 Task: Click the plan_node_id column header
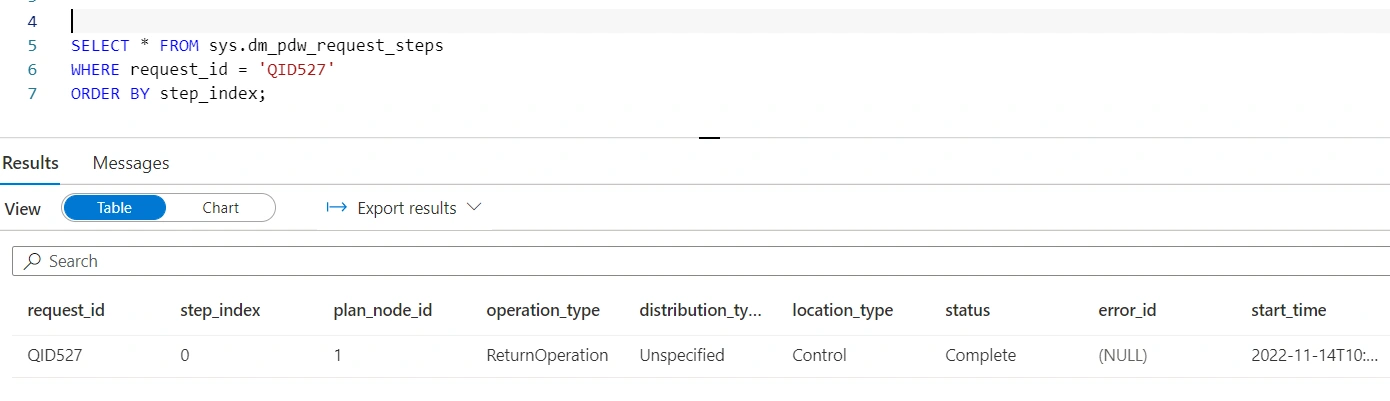click(383, 310)
